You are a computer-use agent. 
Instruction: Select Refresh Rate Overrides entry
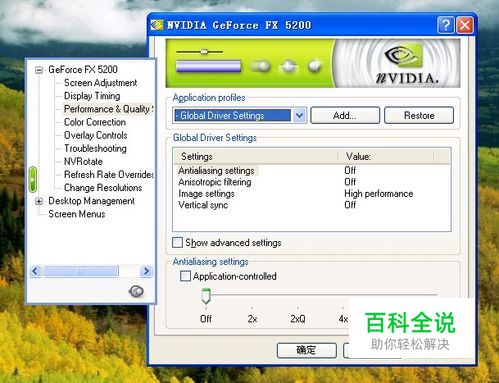coord(108,175)
